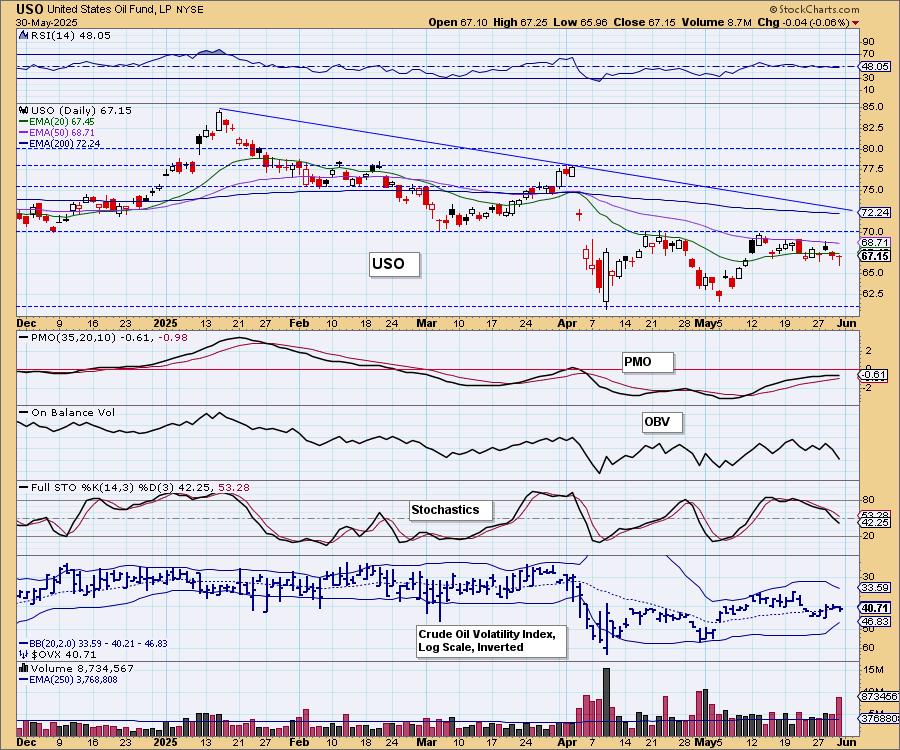Click the boxed USO annotation on the price chart
This screenshot has width=900, height=750.
click(394, 264)
